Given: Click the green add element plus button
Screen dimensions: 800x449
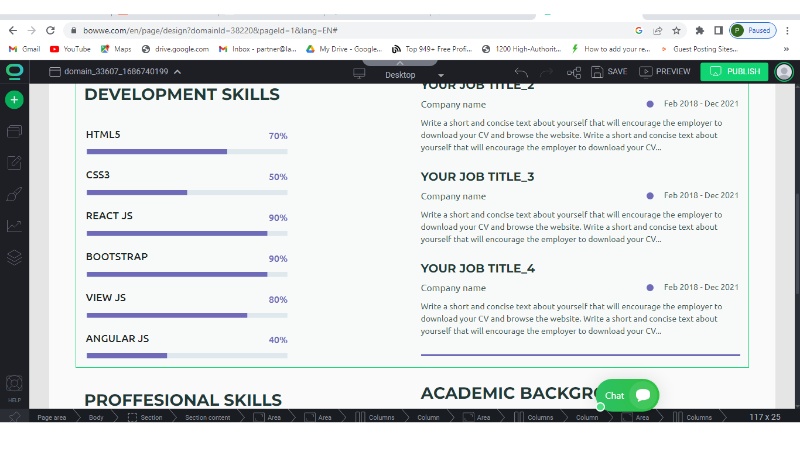Looking at the screenshot, I should click(14, 100).
